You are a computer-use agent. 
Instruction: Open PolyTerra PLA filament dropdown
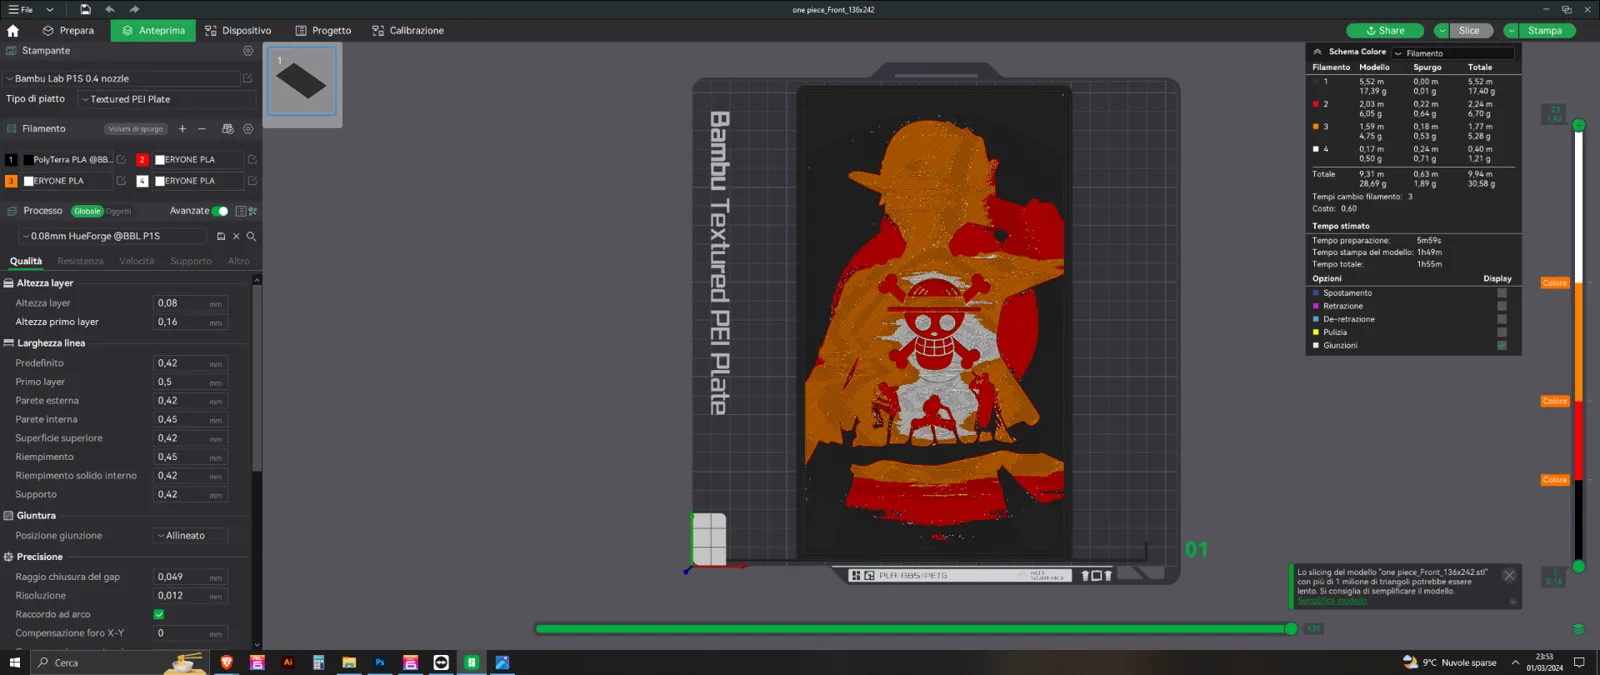[x=68, y=160]
